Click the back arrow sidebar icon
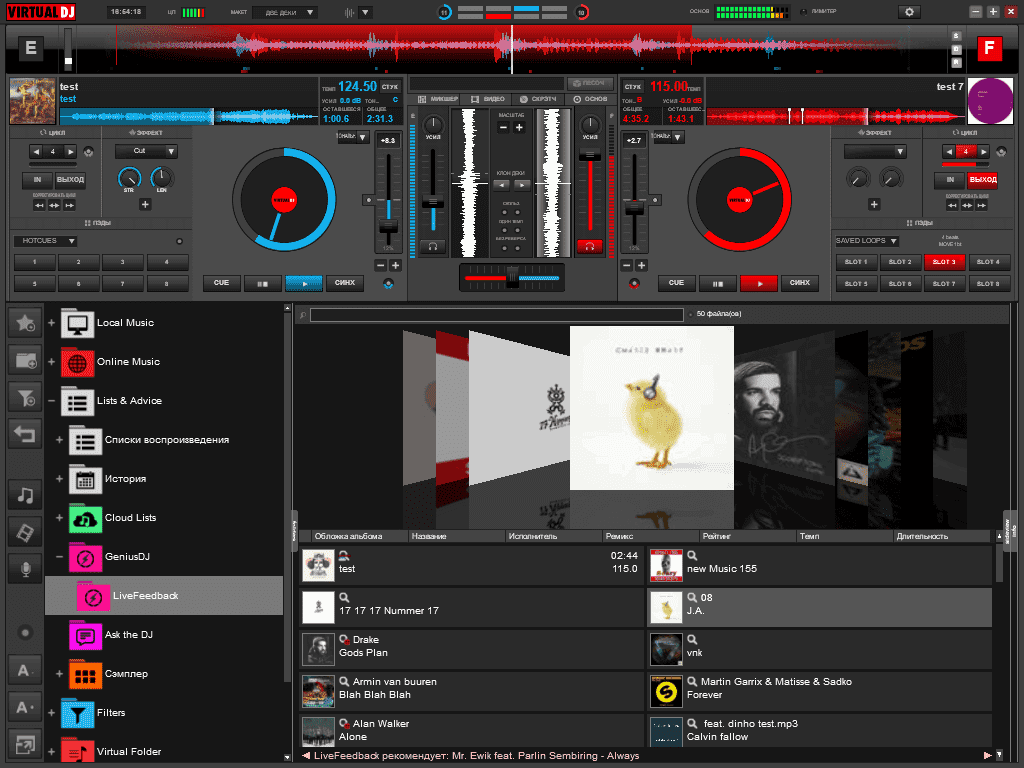 [25, 434]
